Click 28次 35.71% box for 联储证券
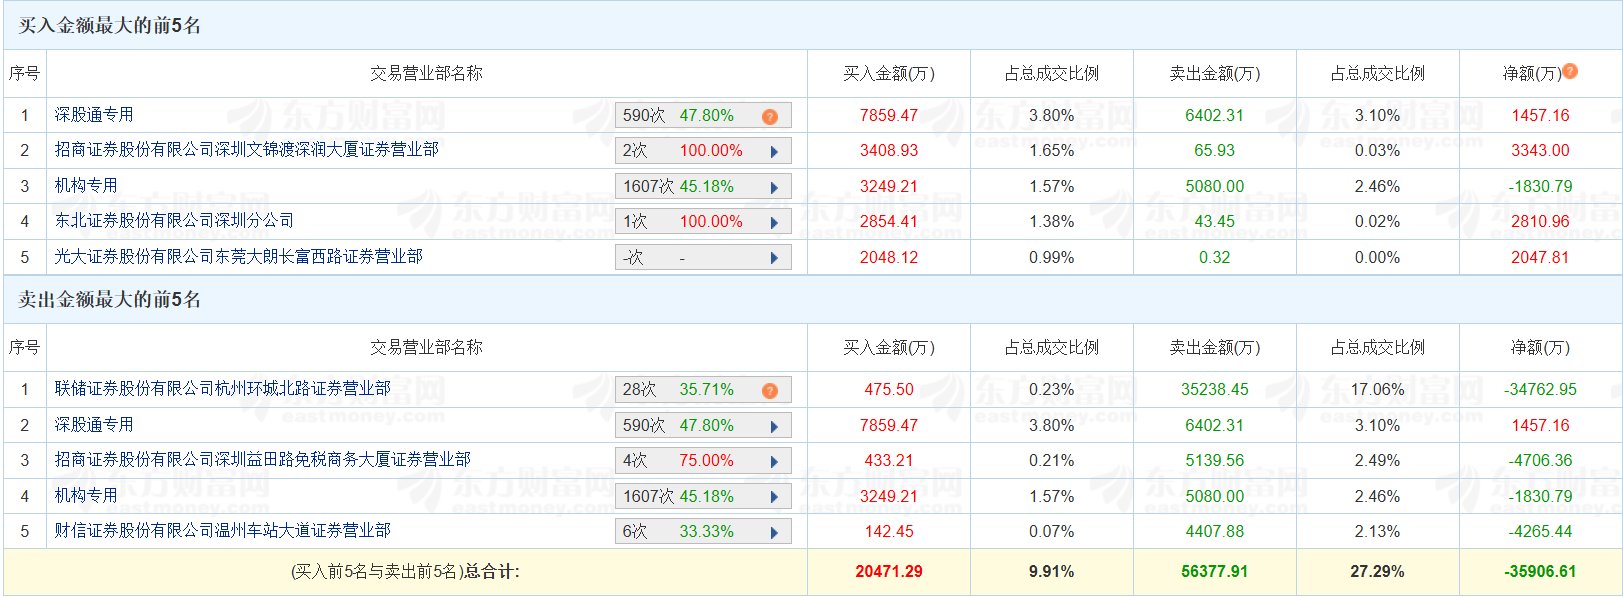1623x597 pixels. [x=703, y=390]
